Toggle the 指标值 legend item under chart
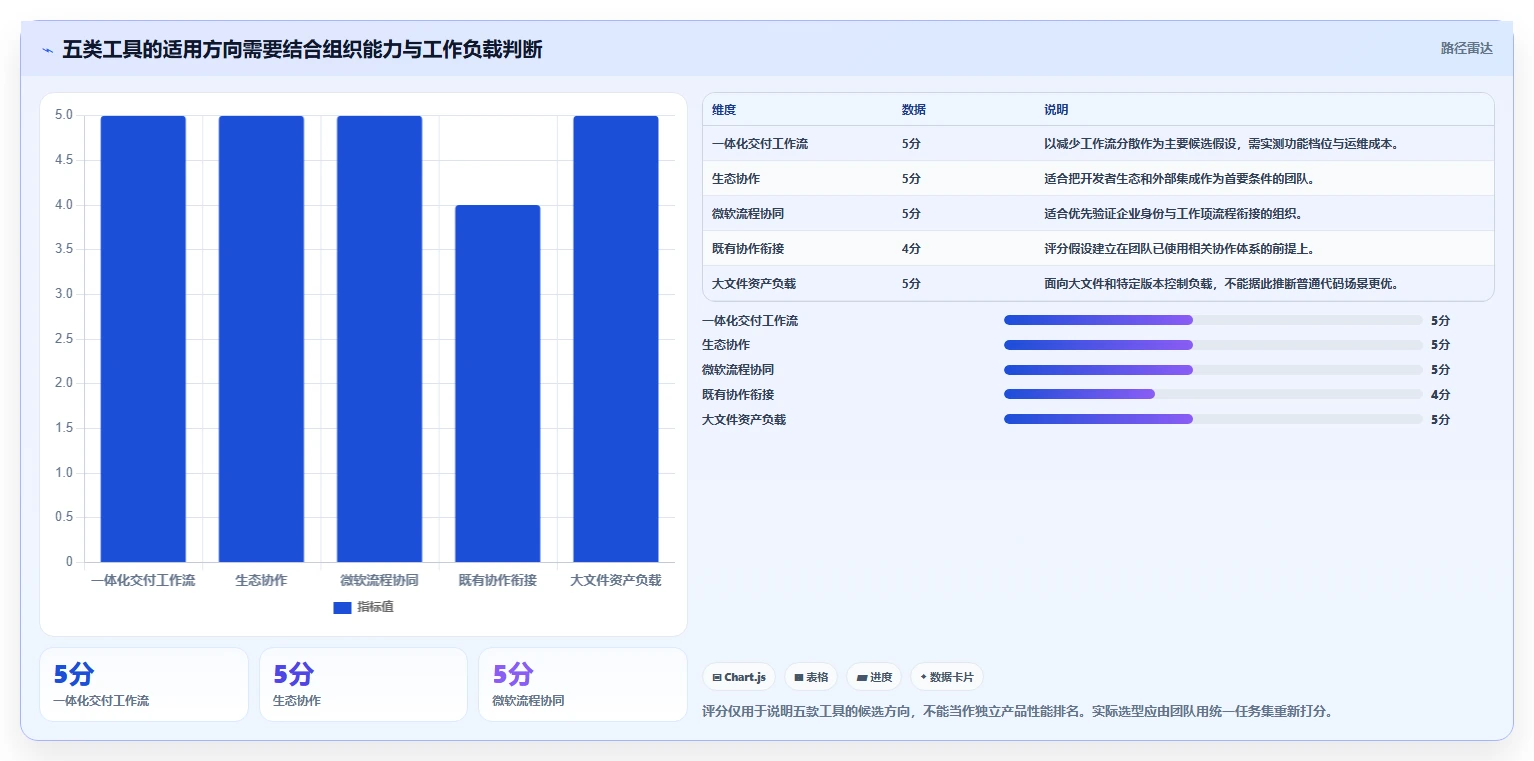Screen dimensions: 1534x761 (363, 607)
